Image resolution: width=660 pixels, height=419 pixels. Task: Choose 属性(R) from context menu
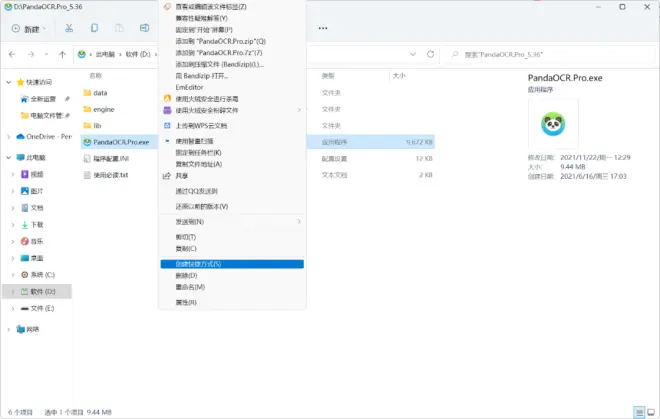point(232,302)
